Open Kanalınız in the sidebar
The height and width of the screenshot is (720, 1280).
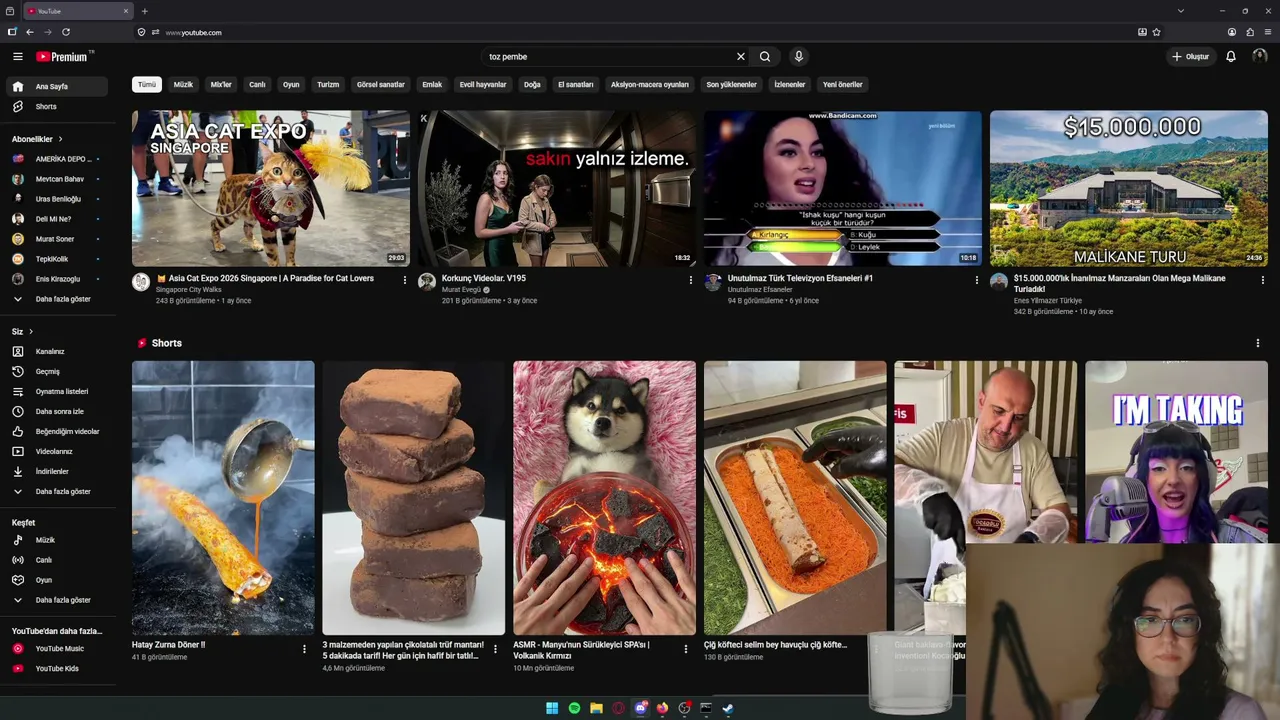pos(57,352)
